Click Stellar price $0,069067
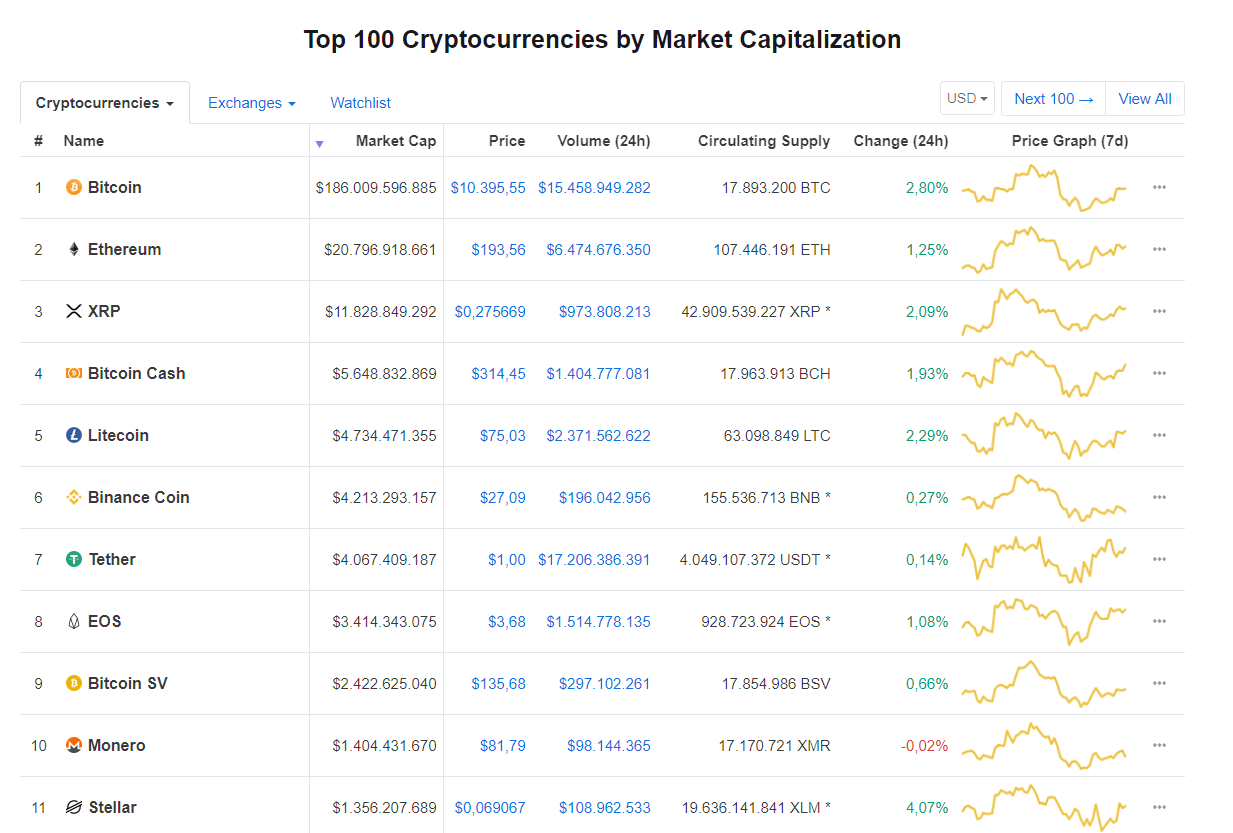Viewport: 1233px width, 833px height. pos(490,807)
